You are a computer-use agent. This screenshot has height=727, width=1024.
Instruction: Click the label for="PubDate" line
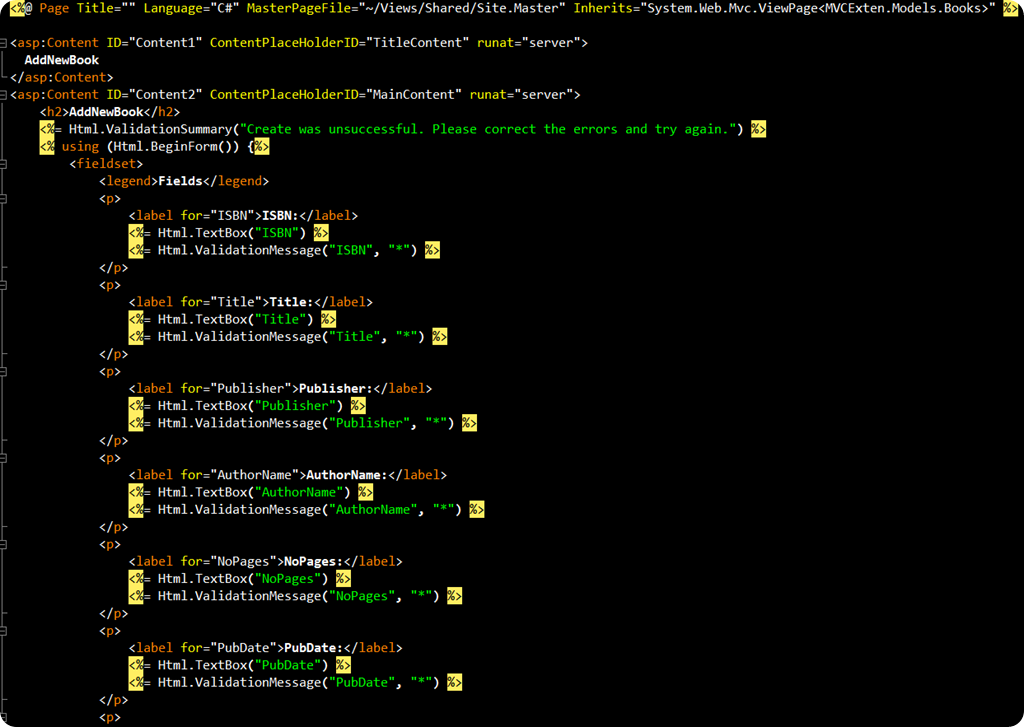coord(266,648)
